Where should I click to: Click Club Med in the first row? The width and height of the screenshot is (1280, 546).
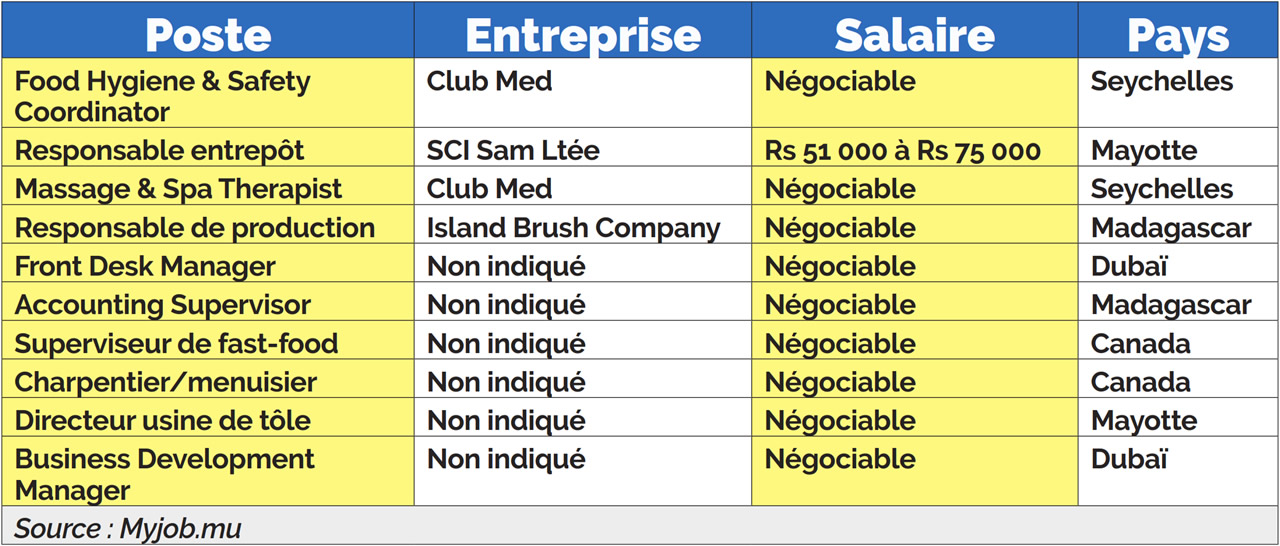click(489, 82)
